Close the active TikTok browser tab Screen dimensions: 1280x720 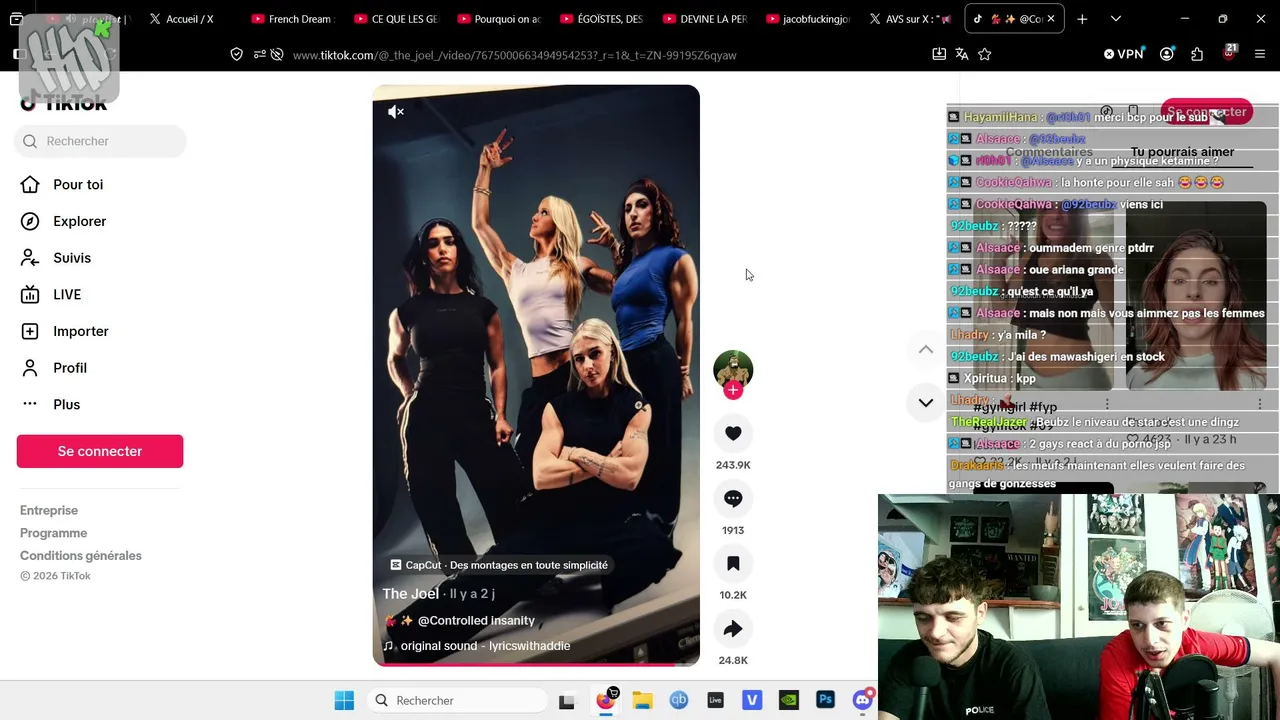point(1050,19)
